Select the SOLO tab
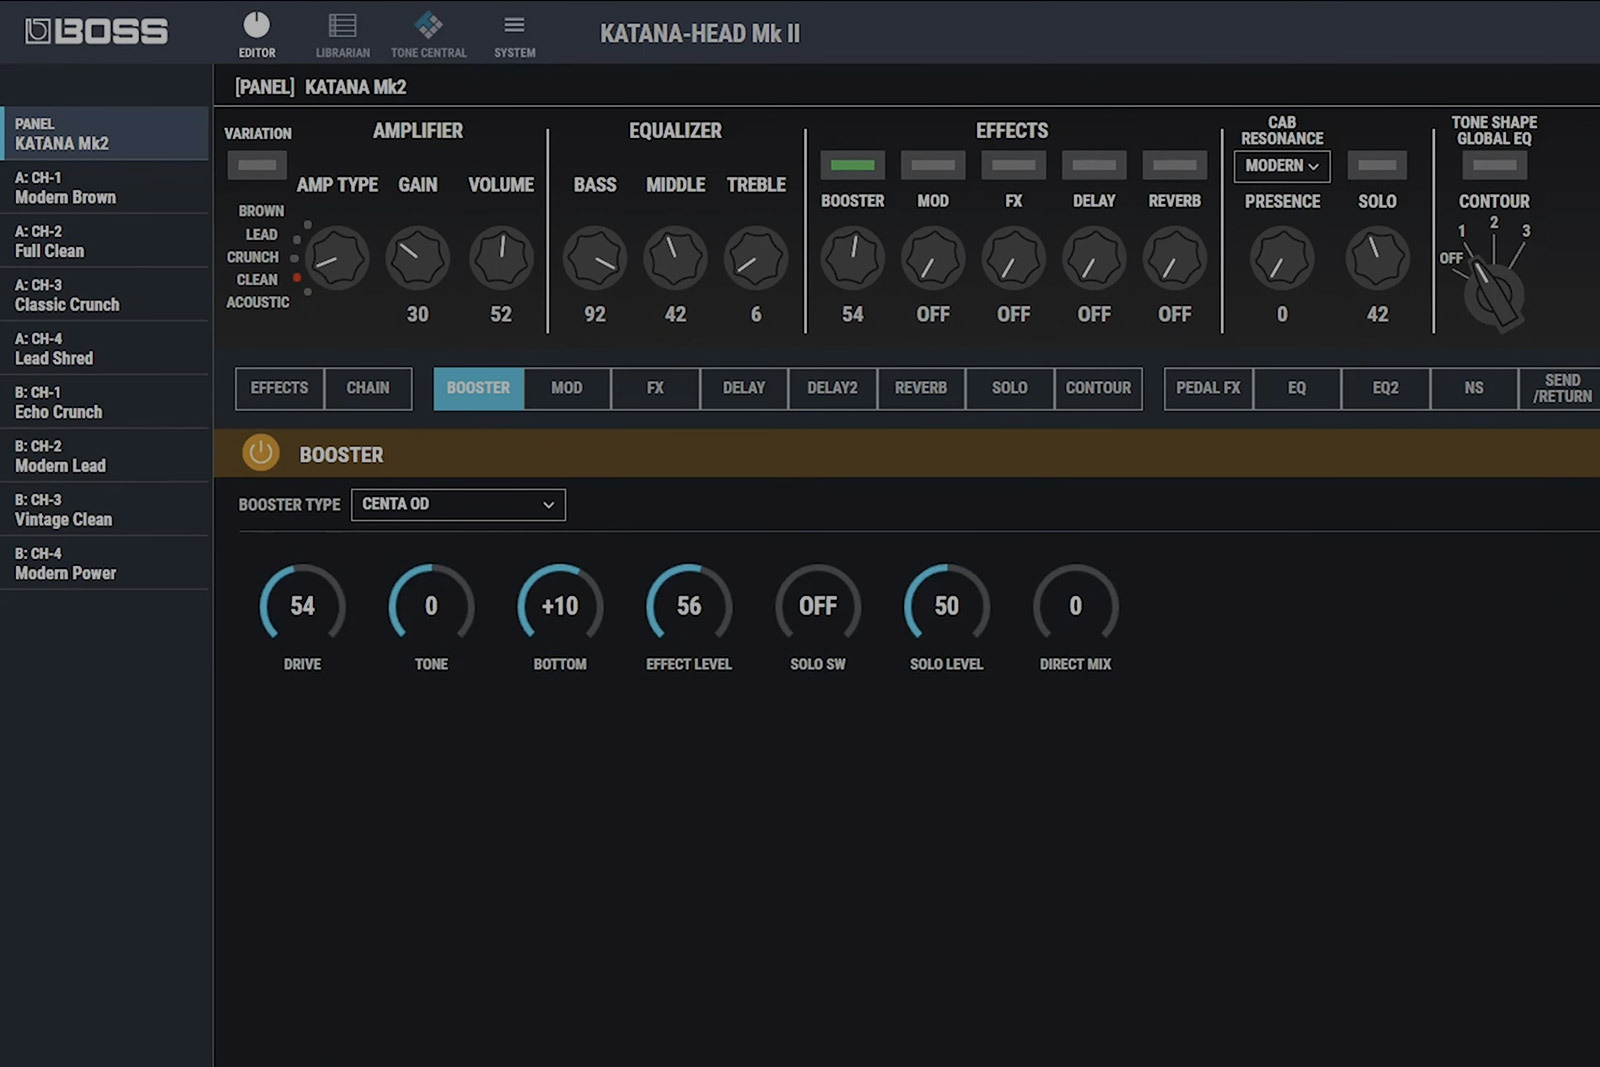Viewport: 1600px width, 1067px height. click(1010, 388)
